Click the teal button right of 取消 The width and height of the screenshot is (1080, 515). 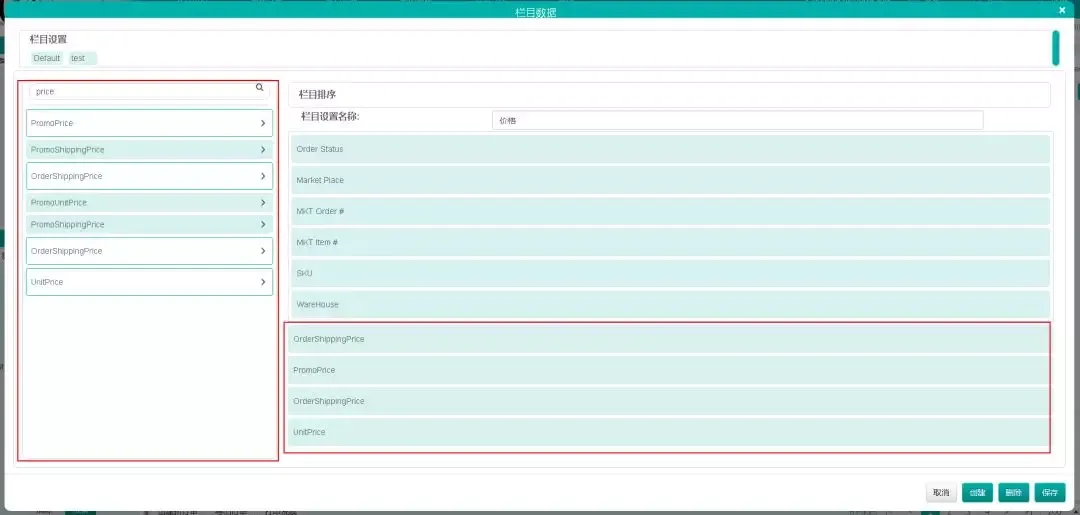[x=977, y=493]
